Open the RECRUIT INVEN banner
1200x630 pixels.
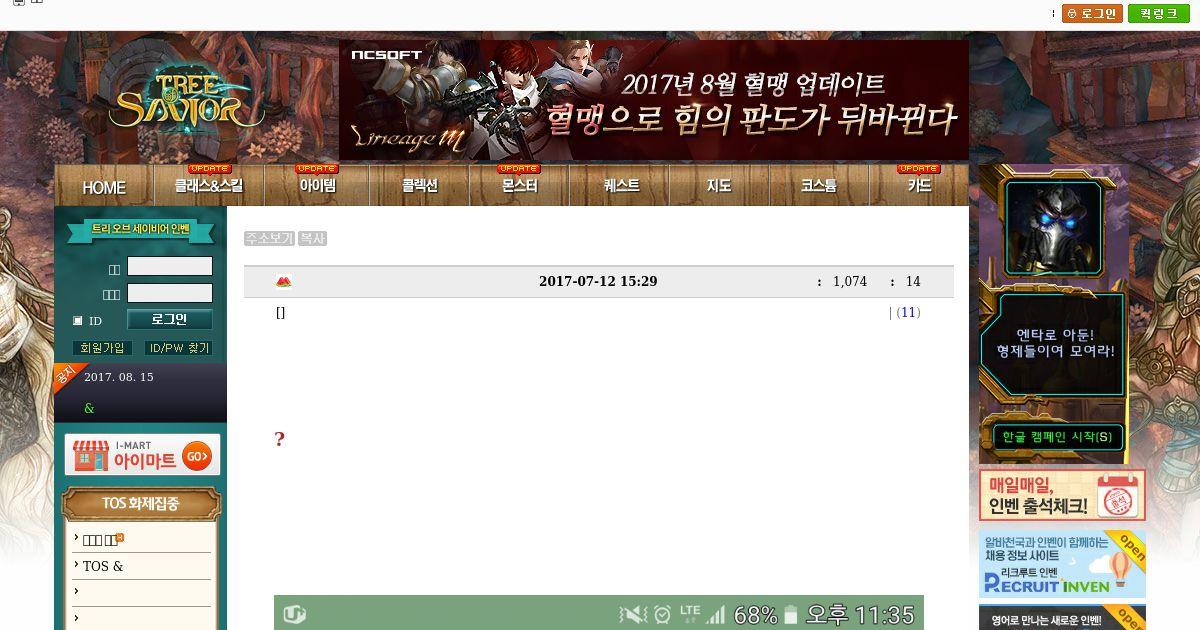(1062, 564)
